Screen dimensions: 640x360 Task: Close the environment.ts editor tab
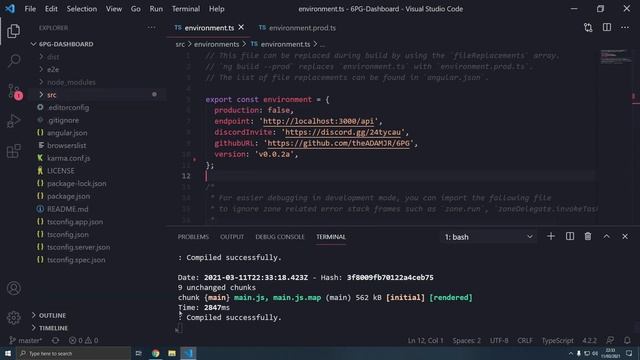[x=241, y=27]
